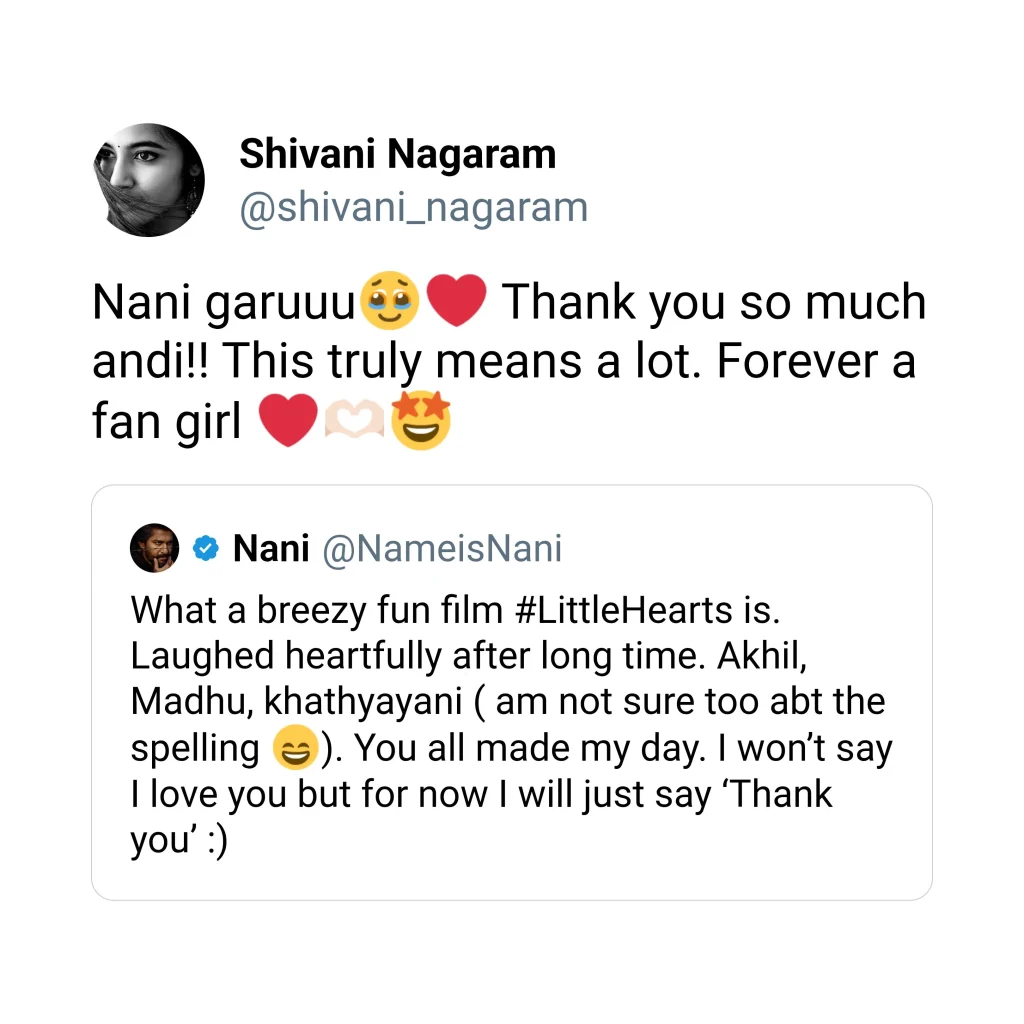
Task: Open Nani's small profile picture
Action: point(154,548)
